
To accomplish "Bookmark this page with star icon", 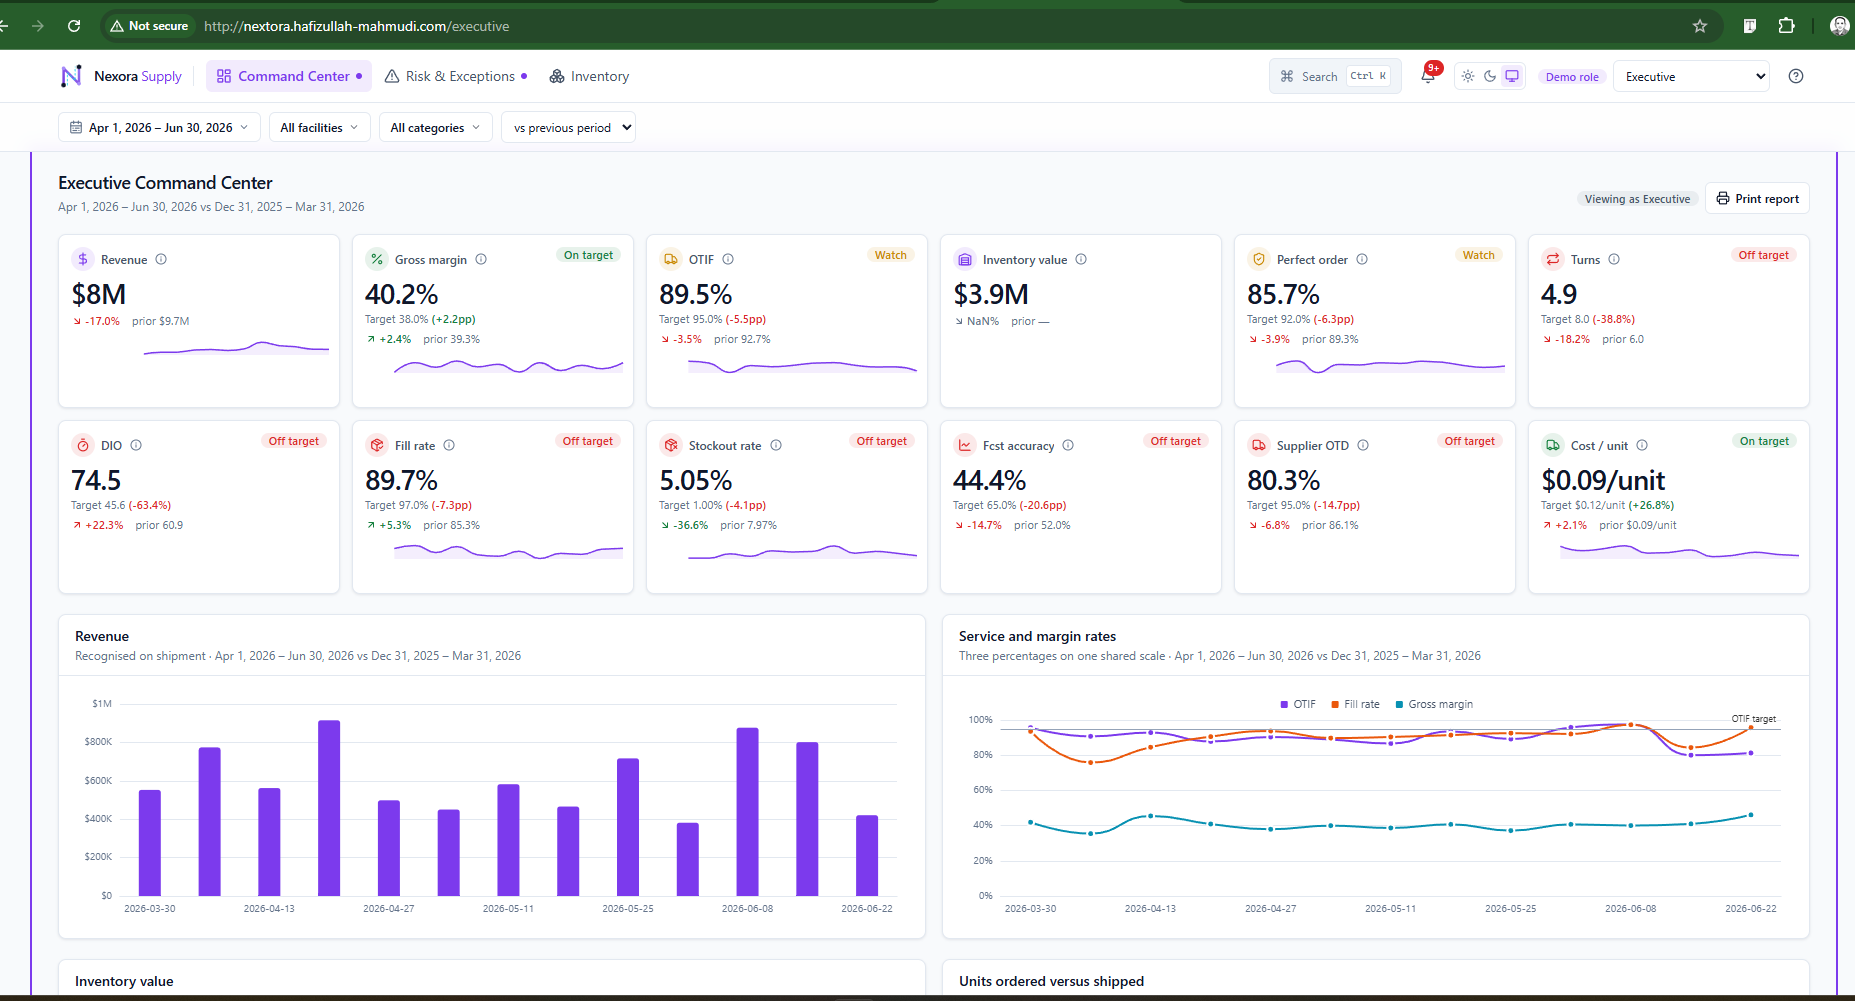I will click(x=1700, y=26).
